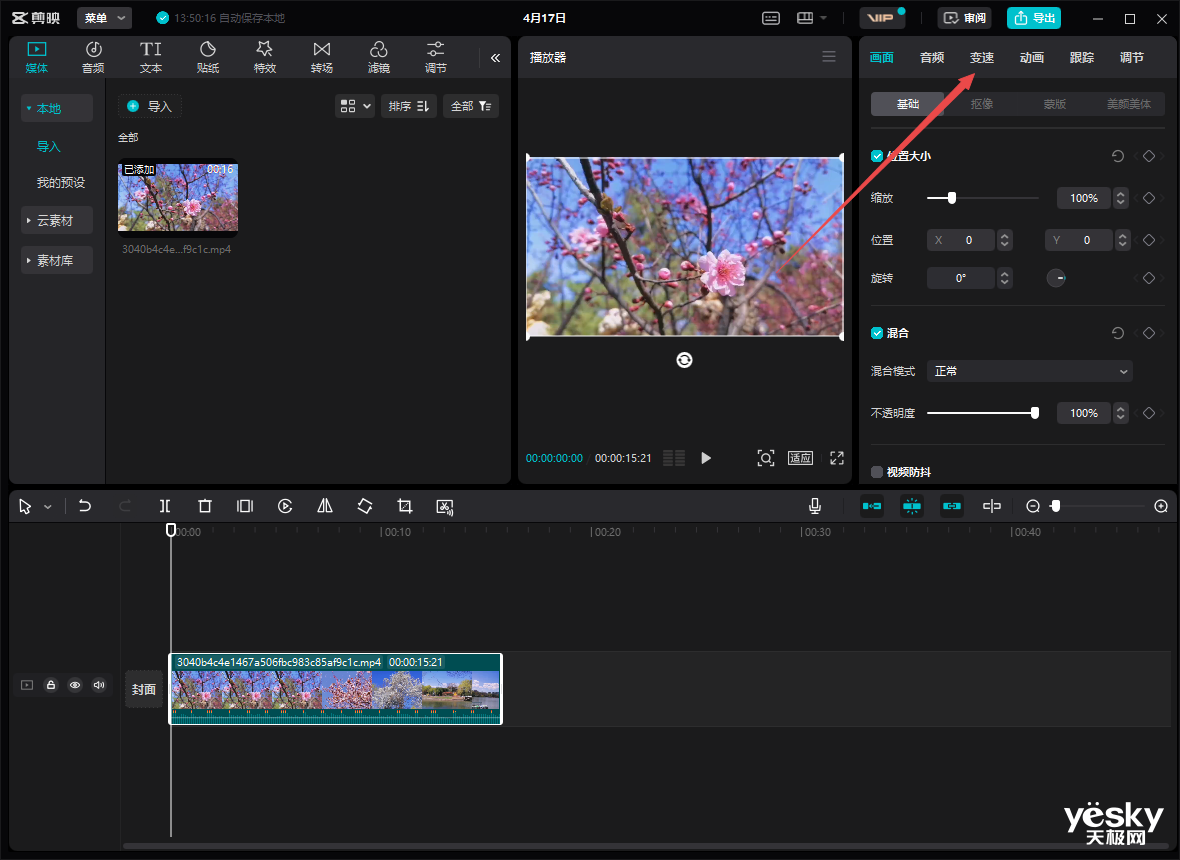The height and width of the screenshot is (860, 1180).
Task: Toggle the 混合 checkbox
Action: (877, 333)
